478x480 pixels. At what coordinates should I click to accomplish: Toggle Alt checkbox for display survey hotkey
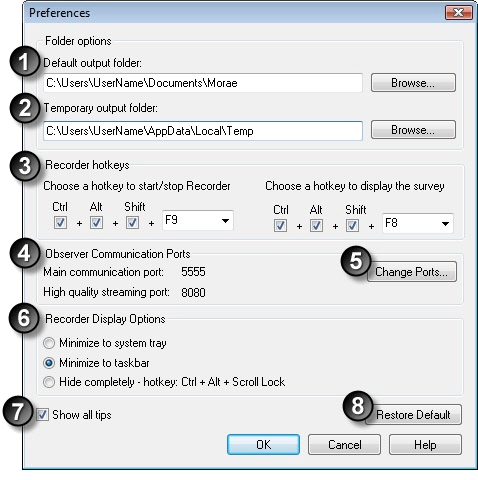[x=316, y=226]
